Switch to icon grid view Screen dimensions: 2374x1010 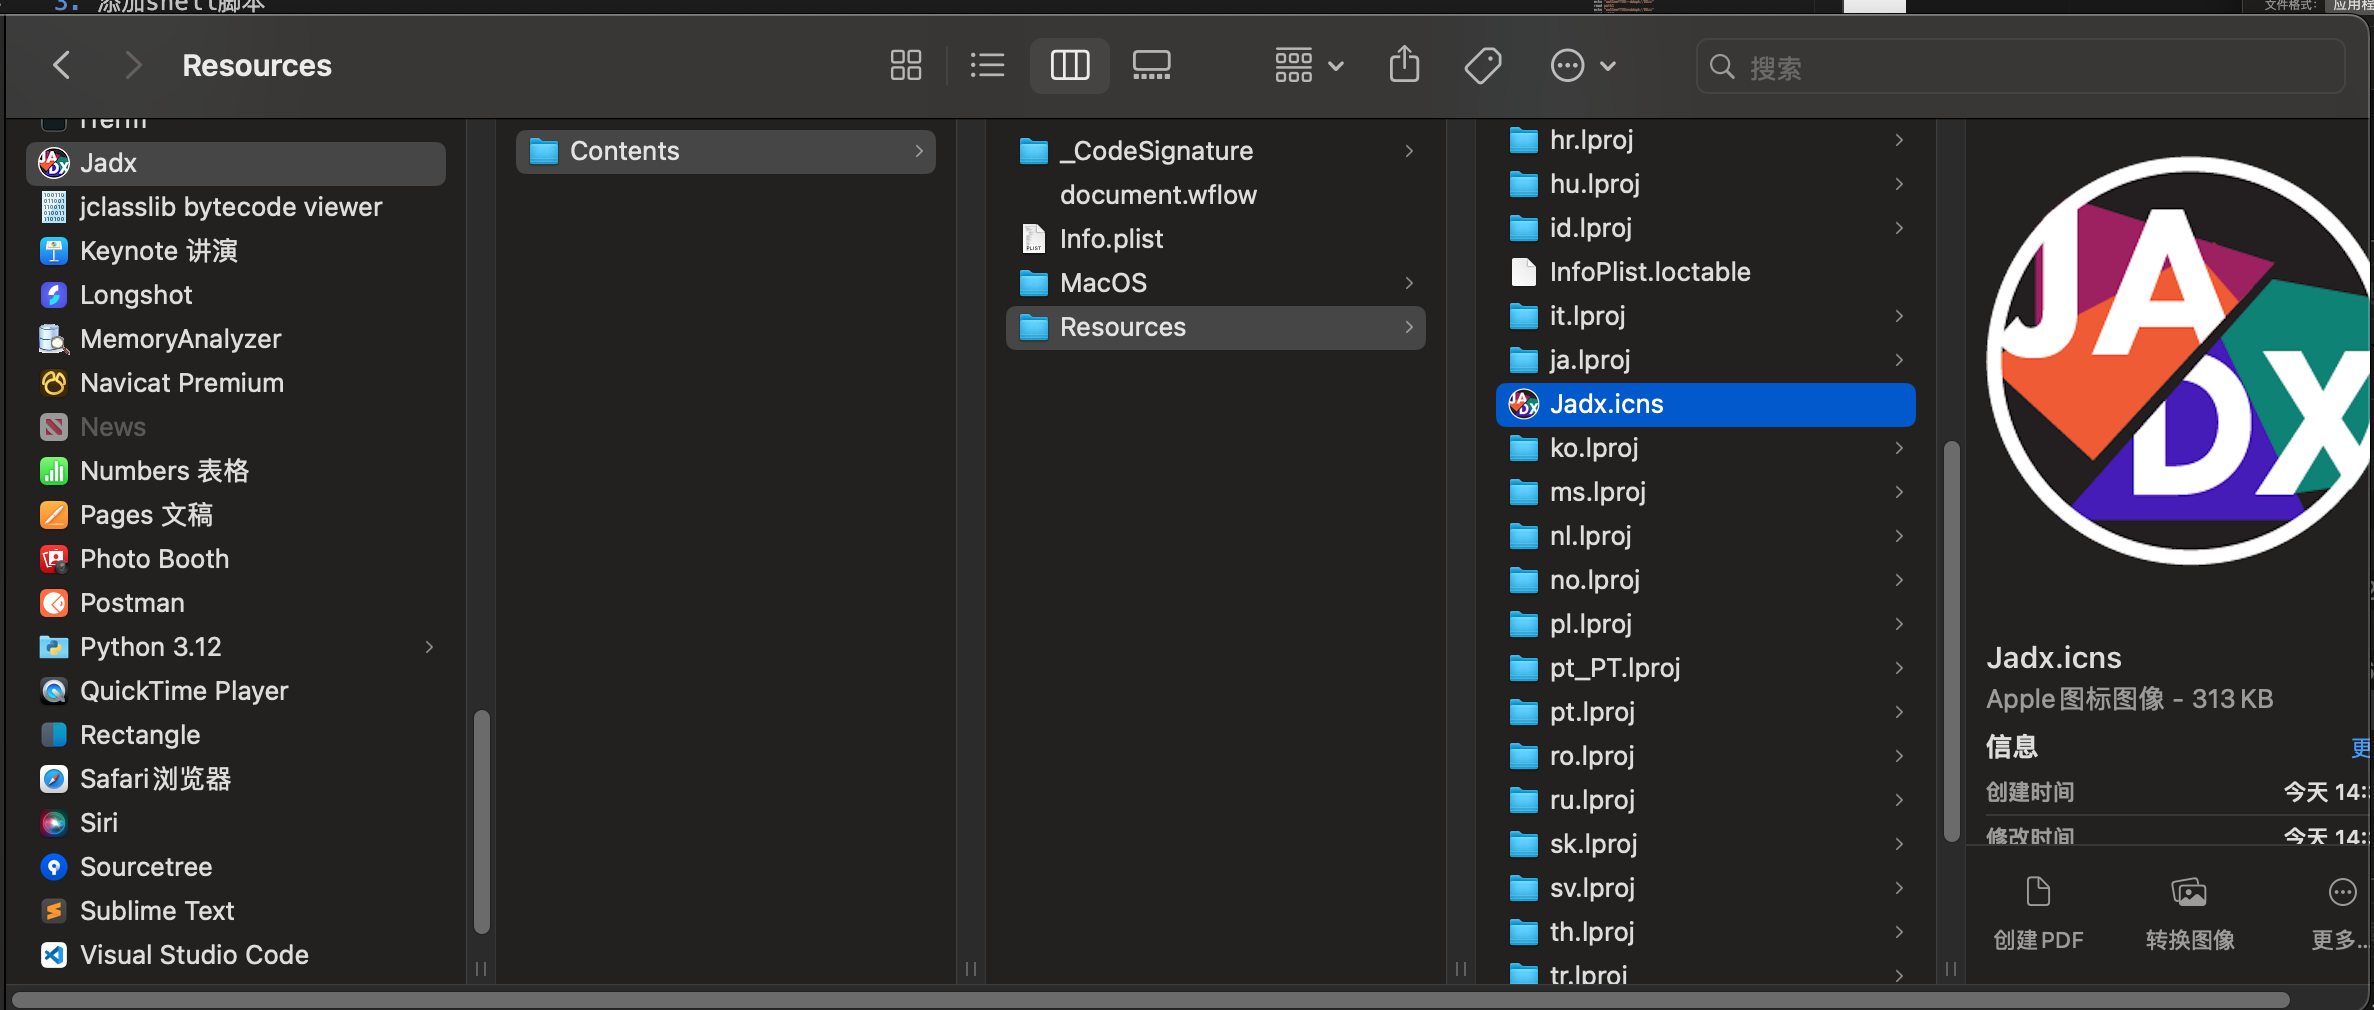(905, 66)
